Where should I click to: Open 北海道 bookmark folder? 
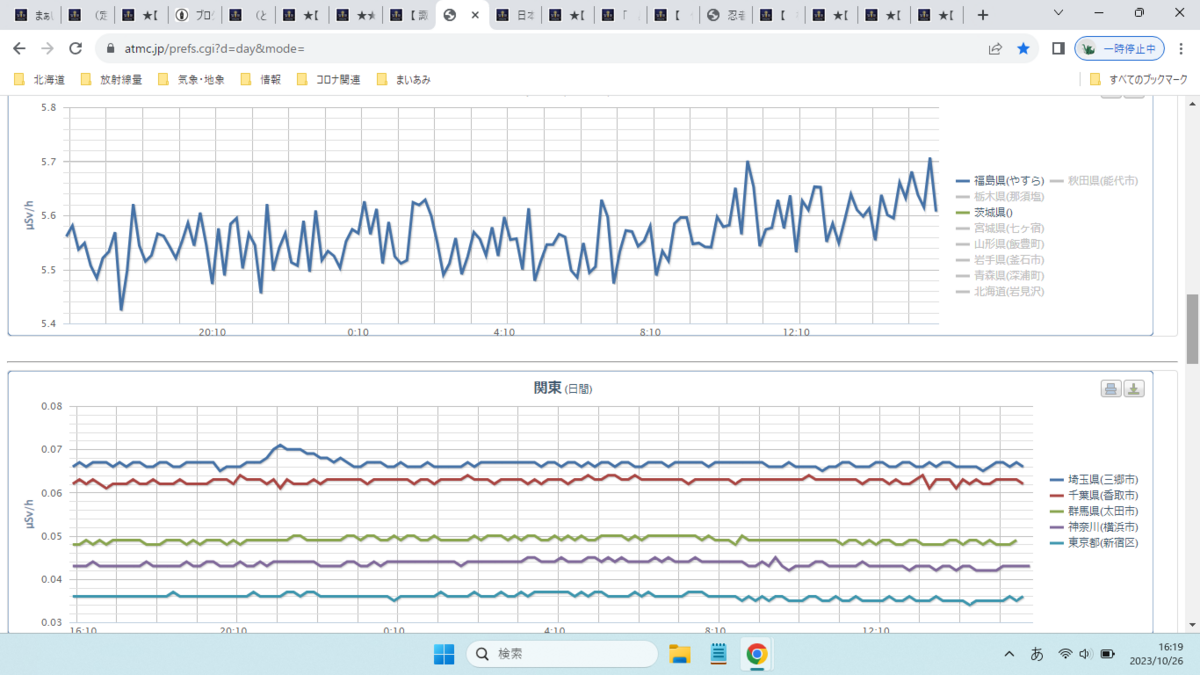(x=40, y=79)
